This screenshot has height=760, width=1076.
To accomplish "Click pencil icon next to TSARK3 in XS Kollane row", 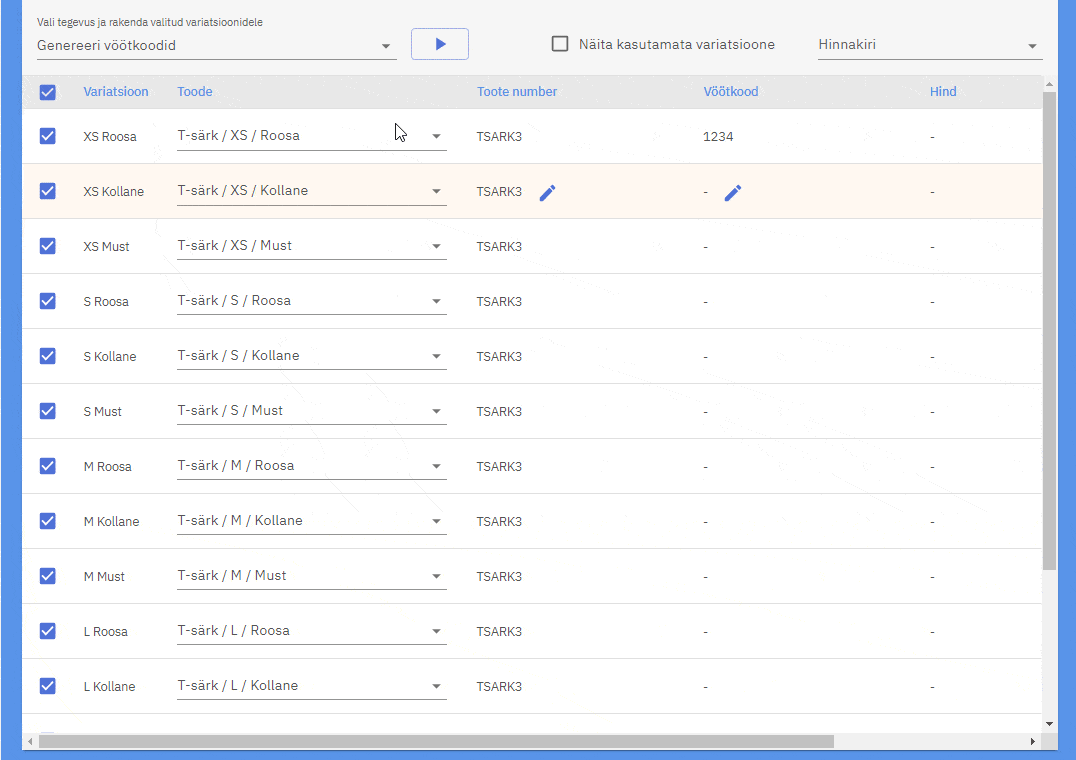I will (547, 193).
